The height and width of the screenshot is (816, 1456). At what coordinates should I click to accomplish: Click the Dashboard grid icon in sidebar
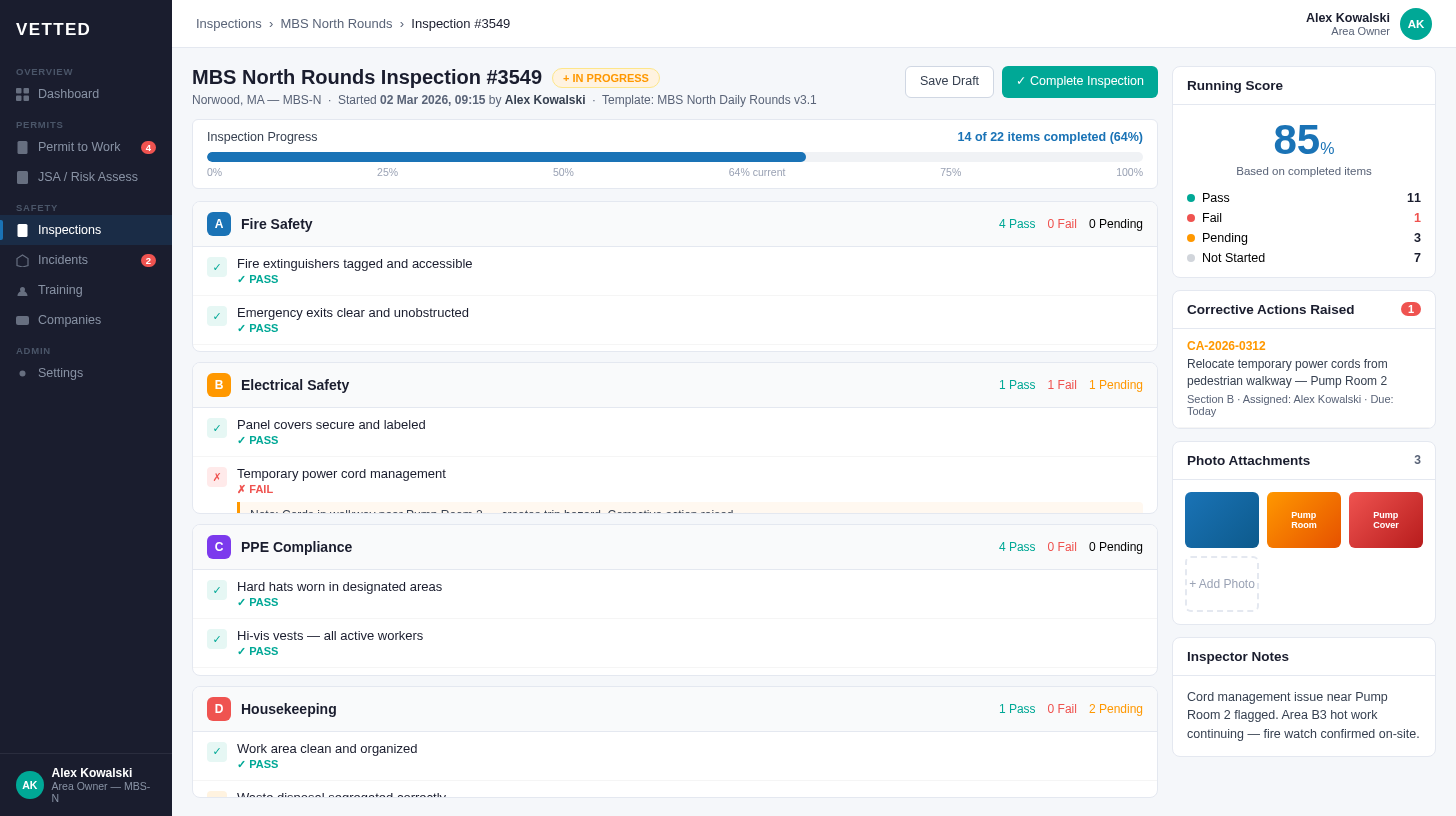pos(22,94)
